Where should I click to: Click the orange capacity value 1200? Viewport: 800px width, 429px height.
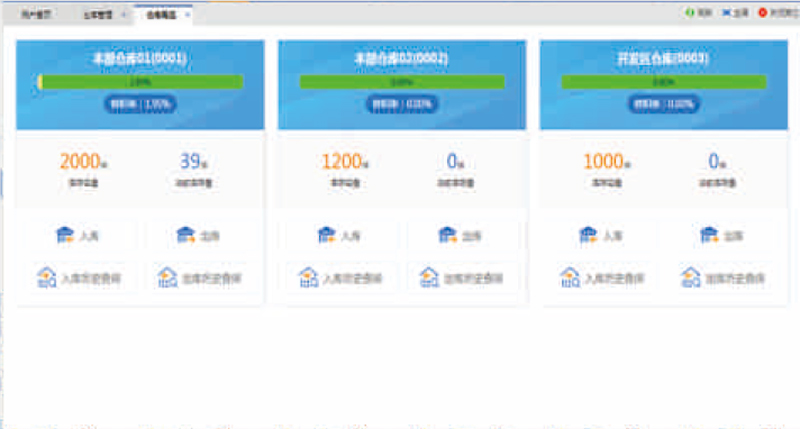(x=341, y=162)
